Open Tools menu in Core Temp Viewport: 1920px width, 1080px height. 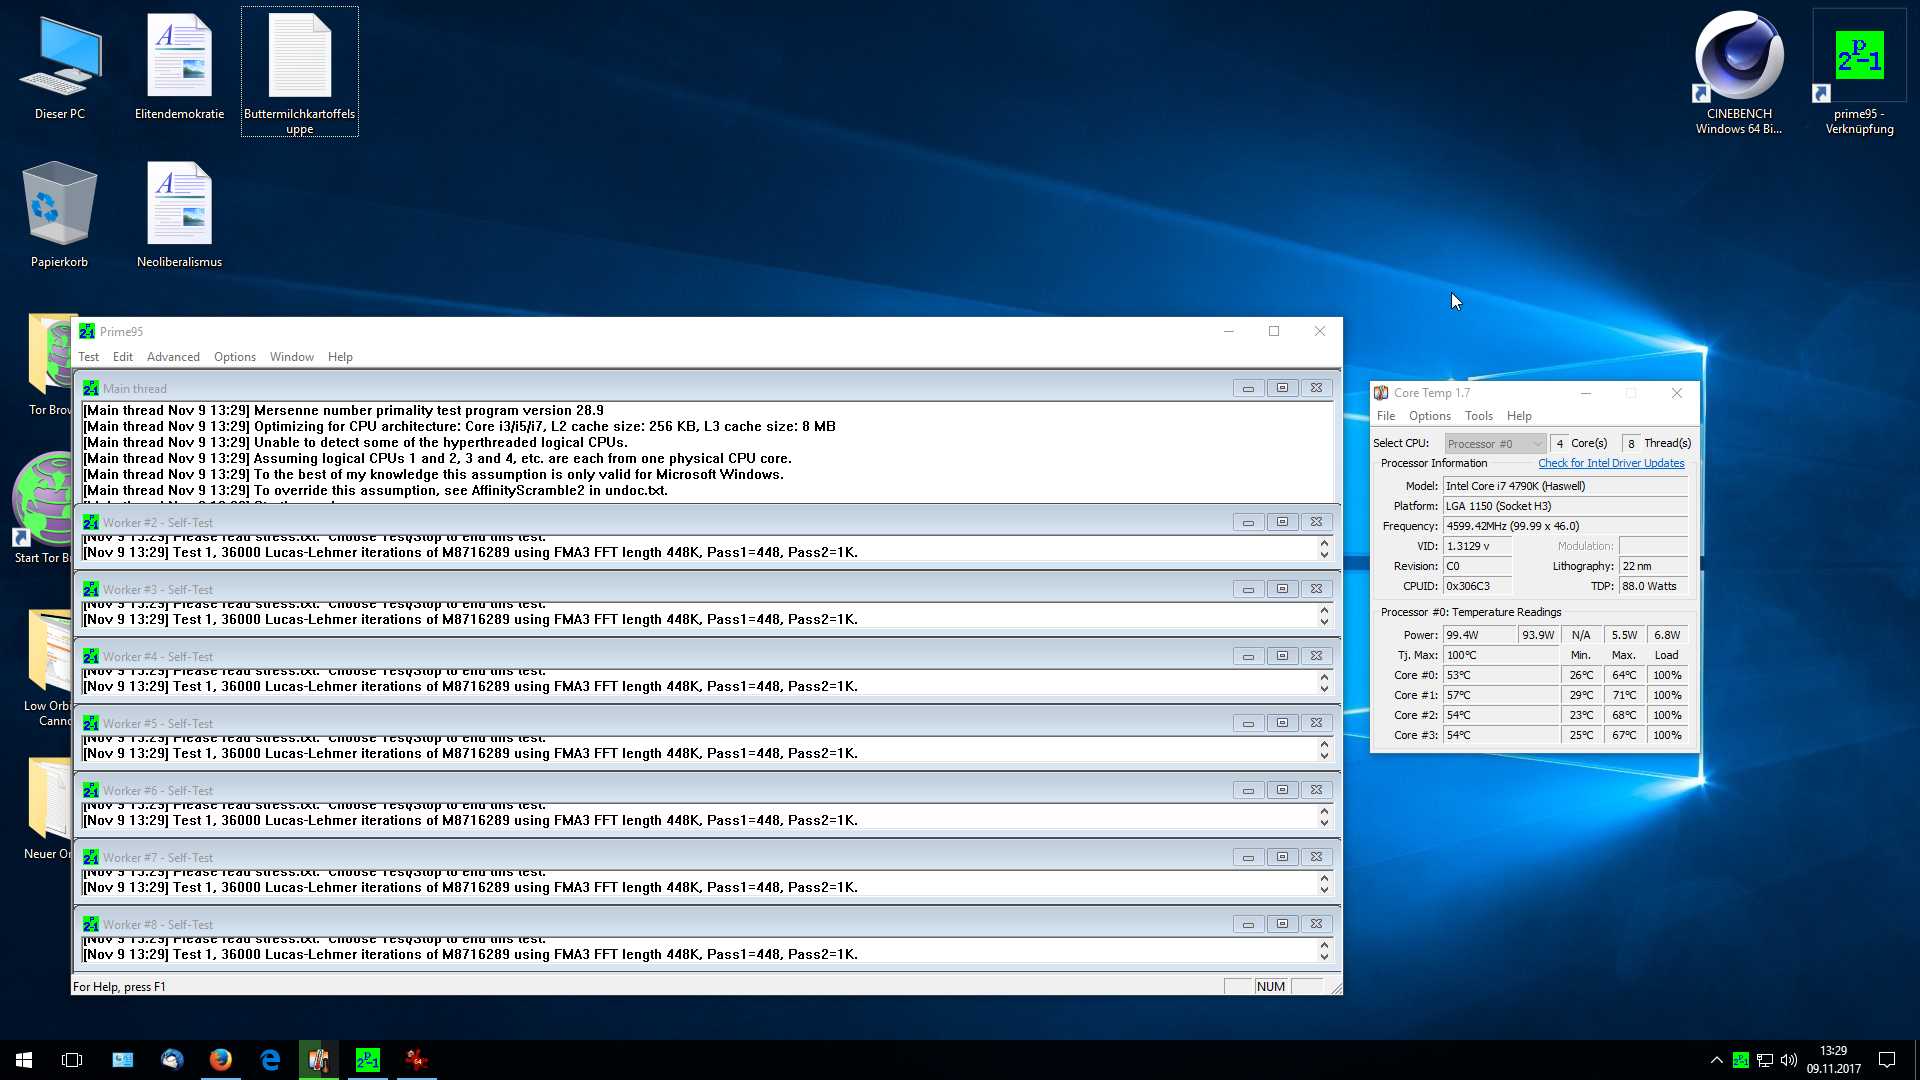click(1478, 416)
